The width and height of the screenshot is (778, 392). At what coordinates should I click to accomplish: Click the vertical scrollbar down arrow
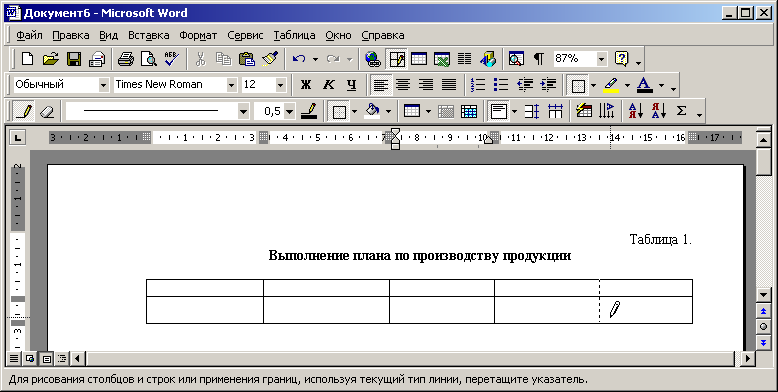point(764,295)
